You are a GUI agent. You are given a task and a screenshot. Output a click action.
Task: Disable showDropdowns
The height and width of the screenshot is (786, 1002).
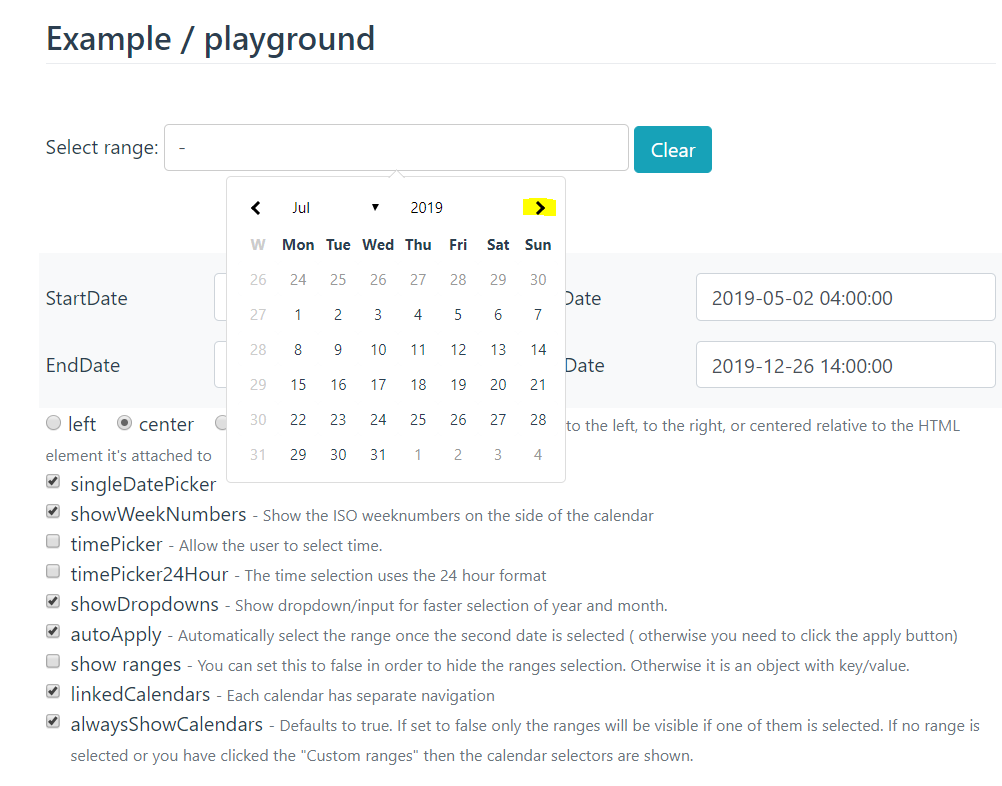pos(52,601)
